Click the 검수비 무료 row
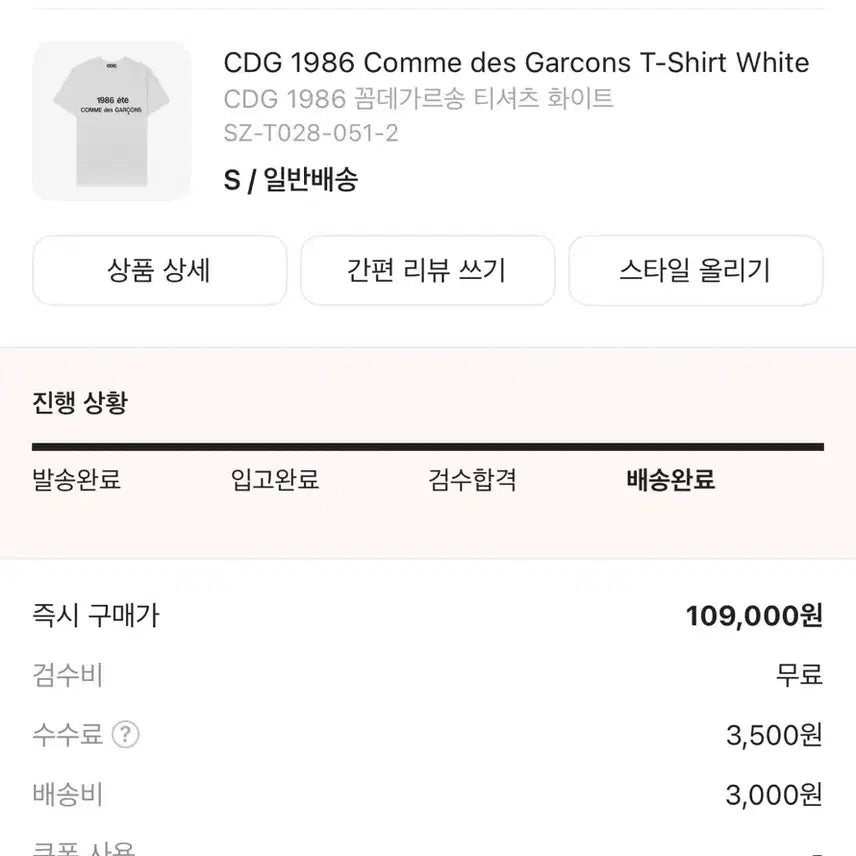 pyautogui.click(x=428, y=675)
